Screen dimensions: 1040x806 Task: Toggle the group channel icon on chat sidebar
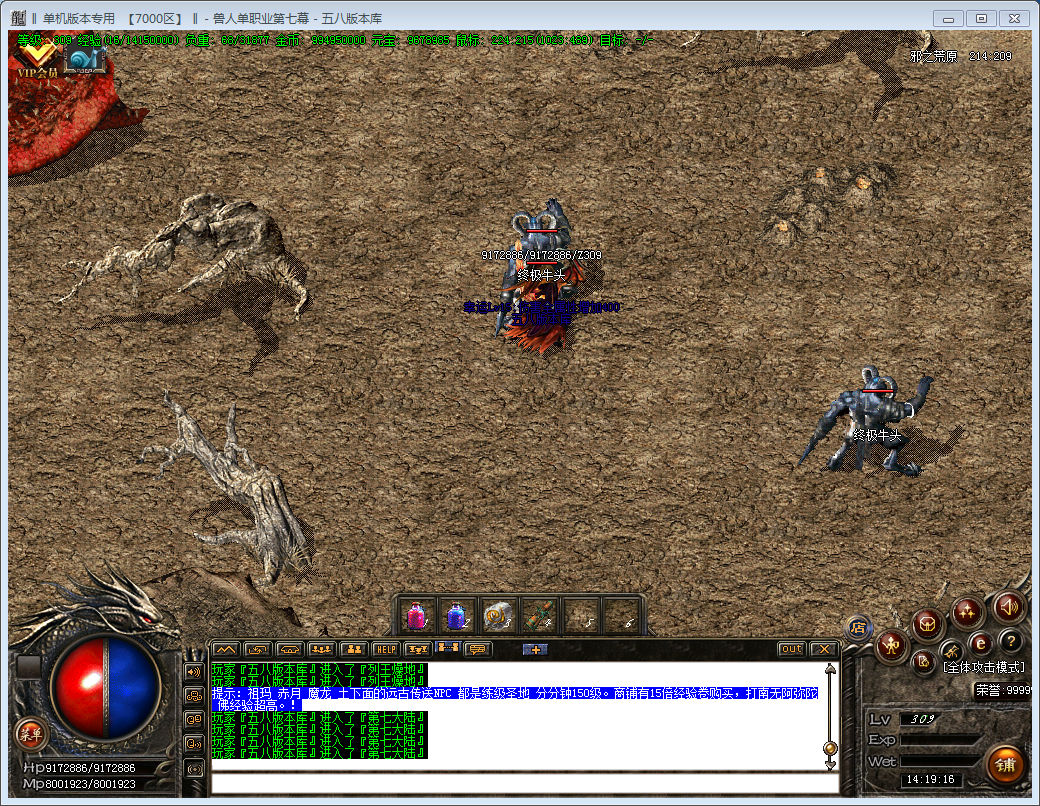tap(194, 696)
